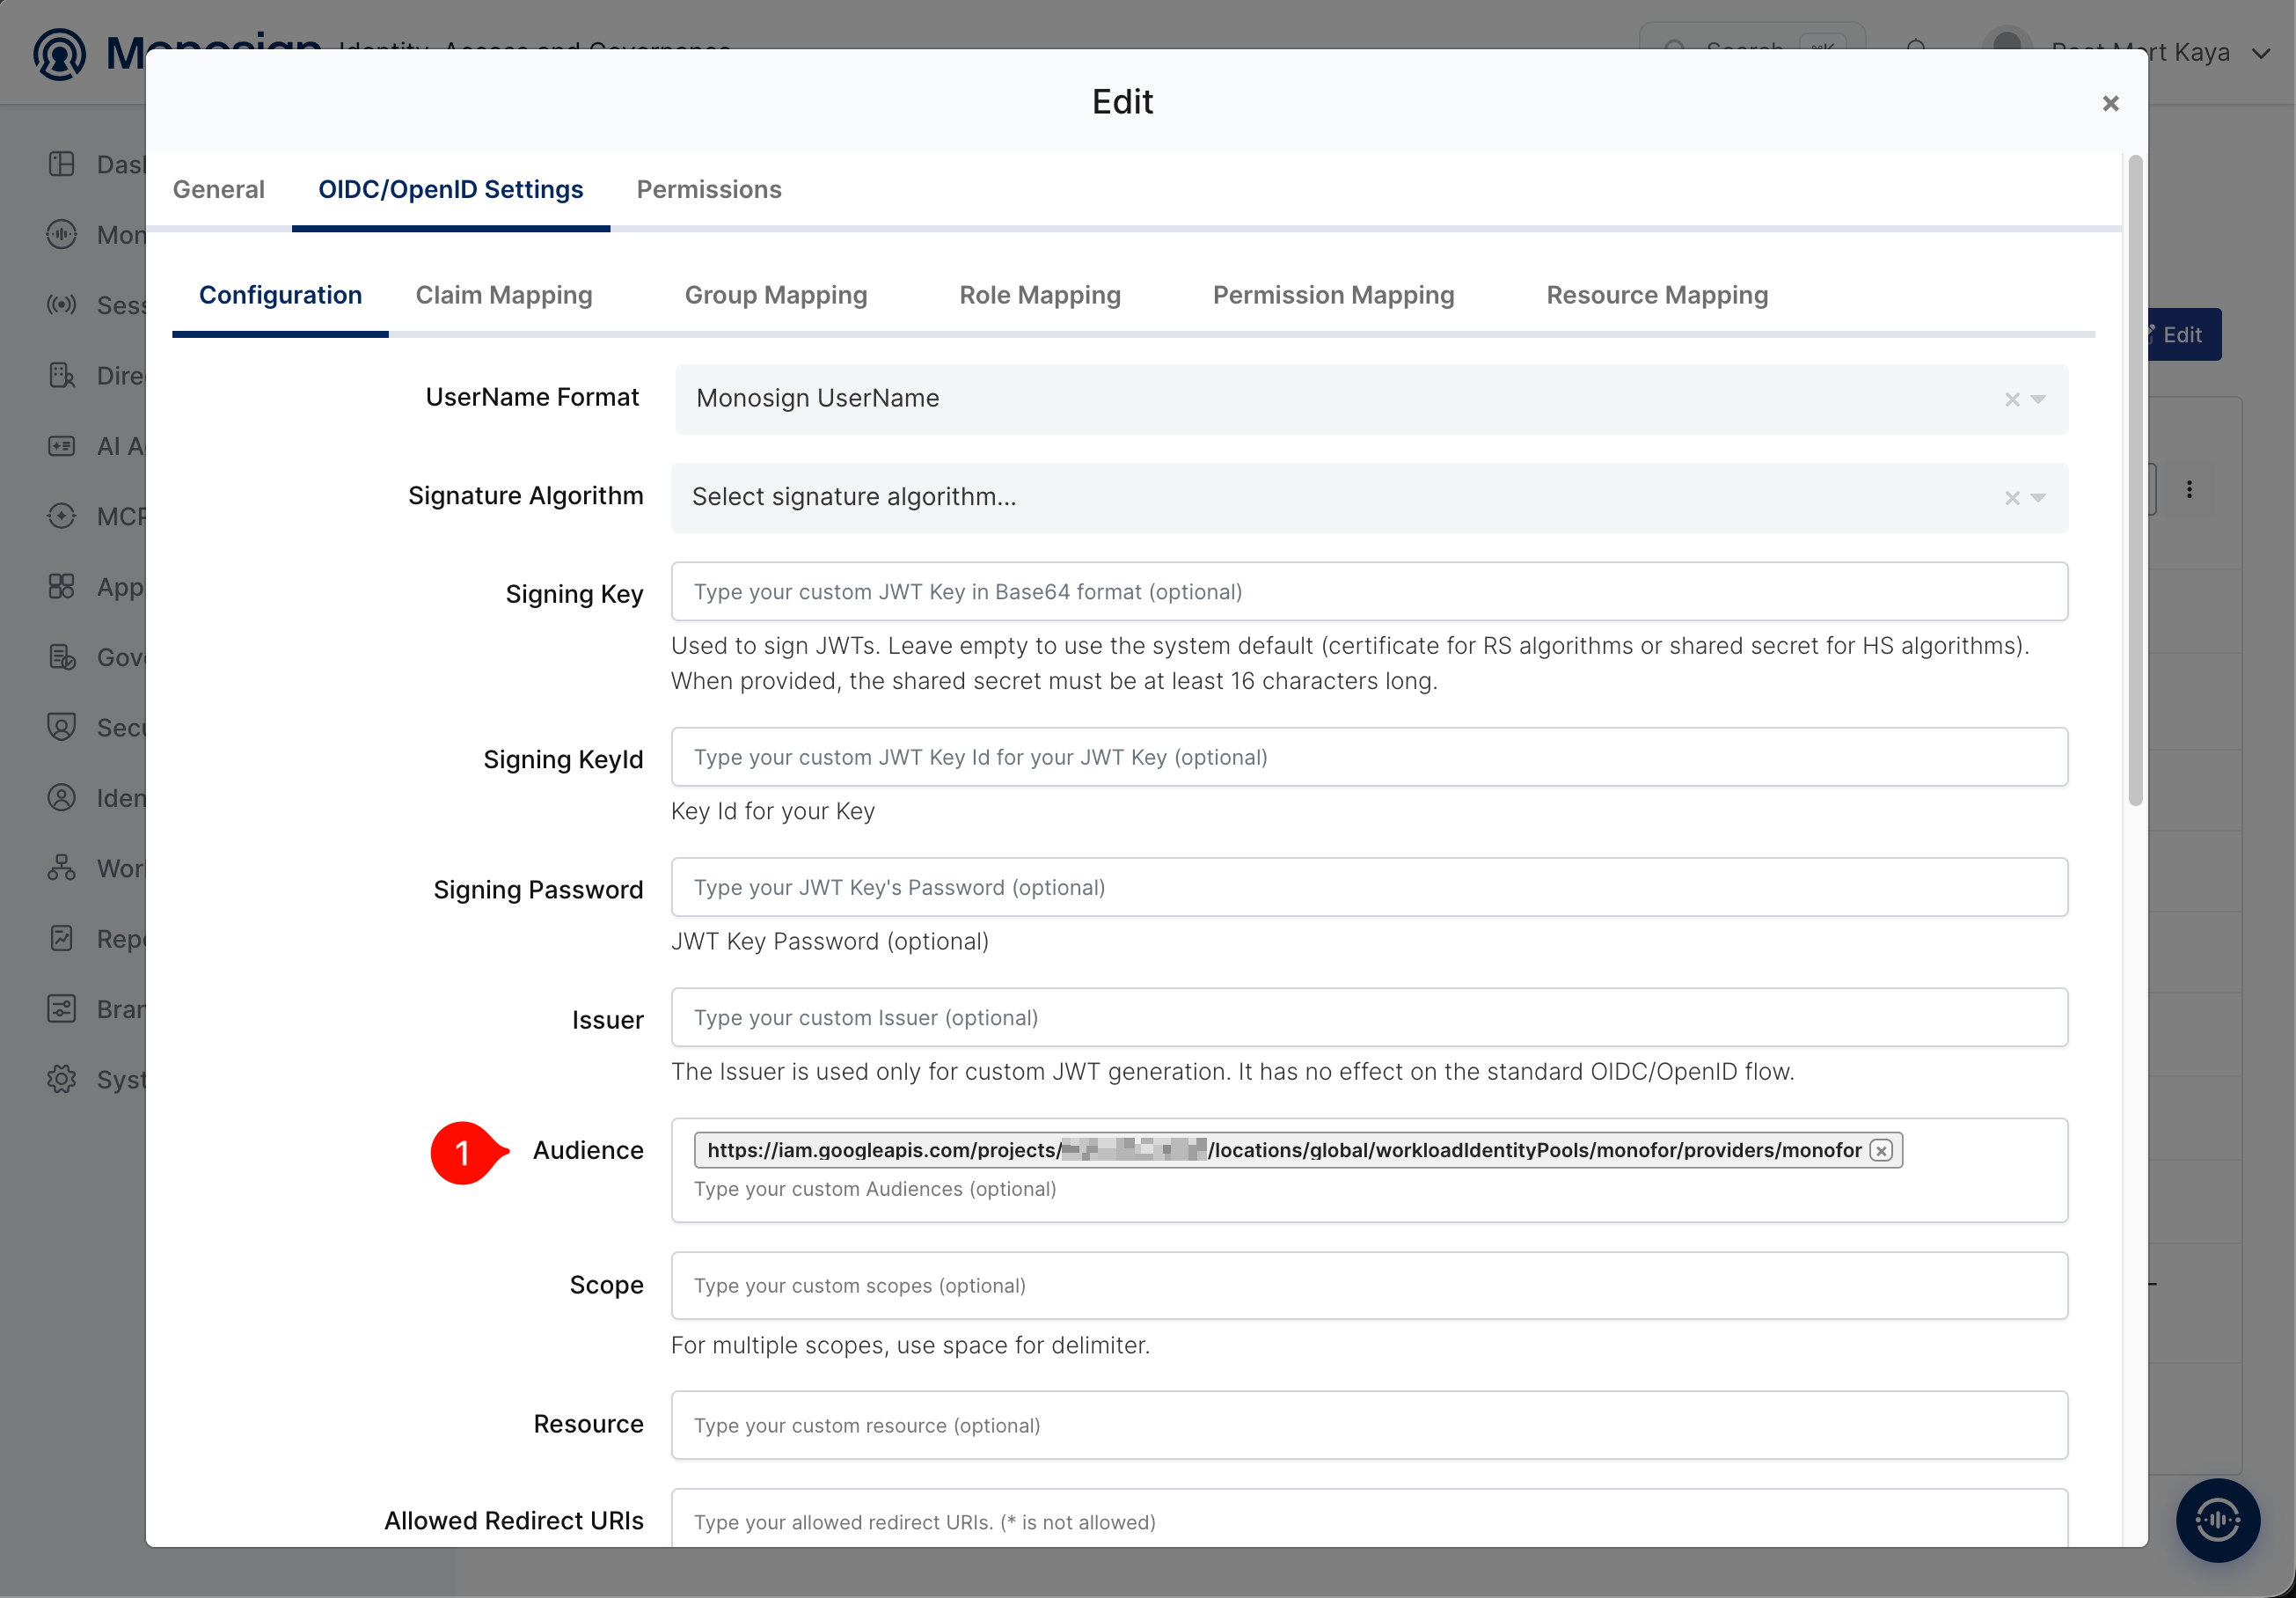2296x1598 pixels.
Task: Open the Group Mapping tab
Action: 776,295
